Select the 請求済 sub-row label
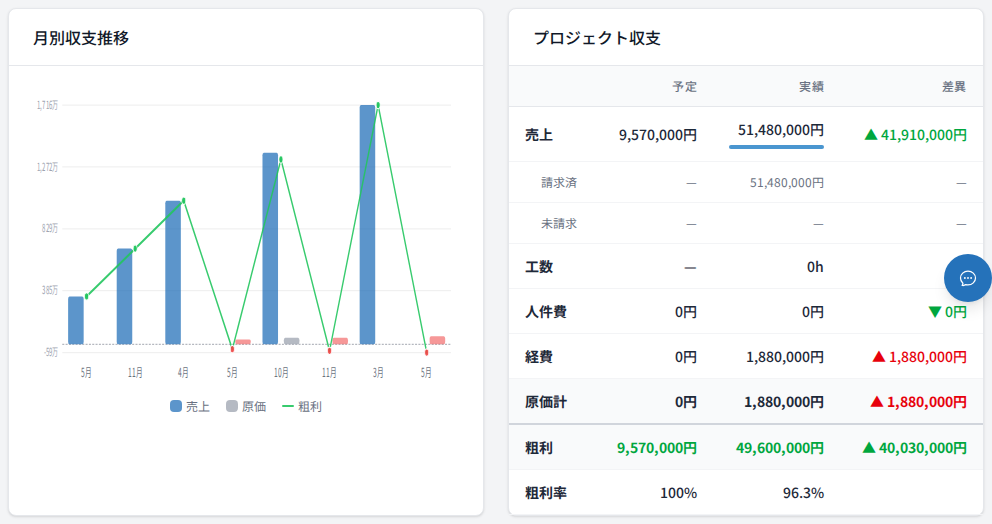The image size is (992, 524). (x=559, y=183)
